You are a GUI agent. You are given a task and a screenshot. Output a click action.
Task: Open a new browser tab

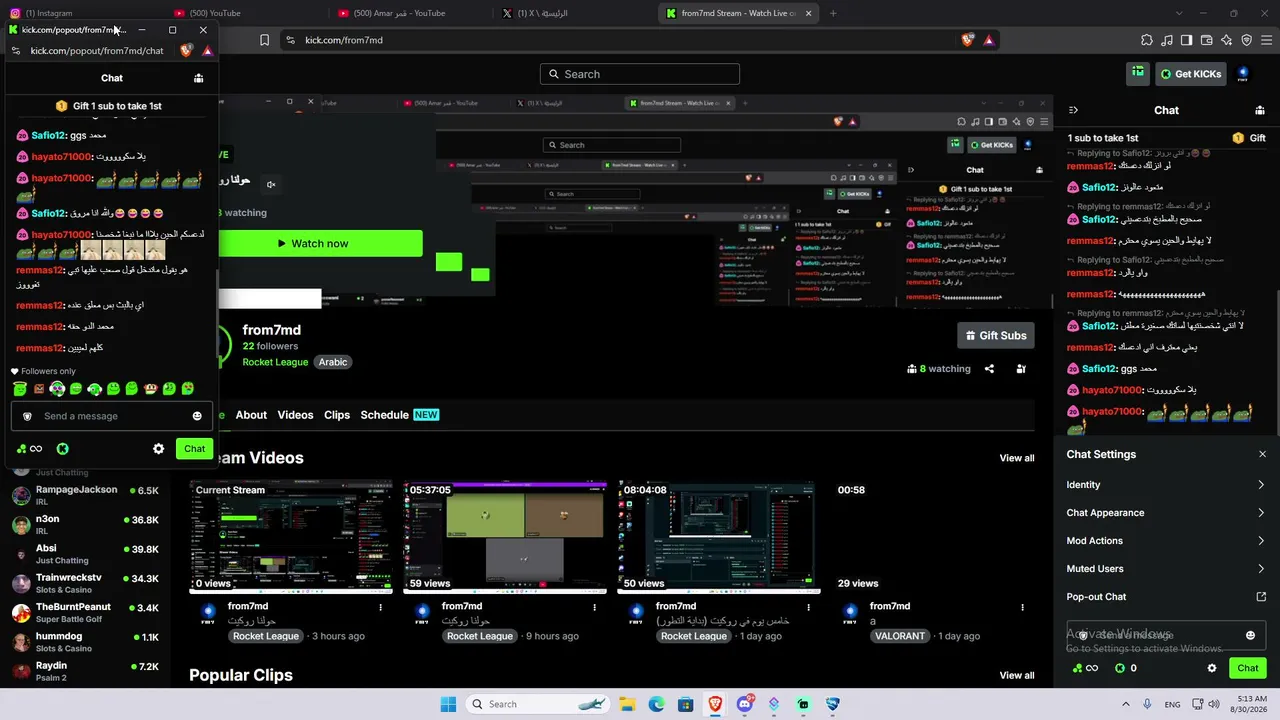click(833, 13)
